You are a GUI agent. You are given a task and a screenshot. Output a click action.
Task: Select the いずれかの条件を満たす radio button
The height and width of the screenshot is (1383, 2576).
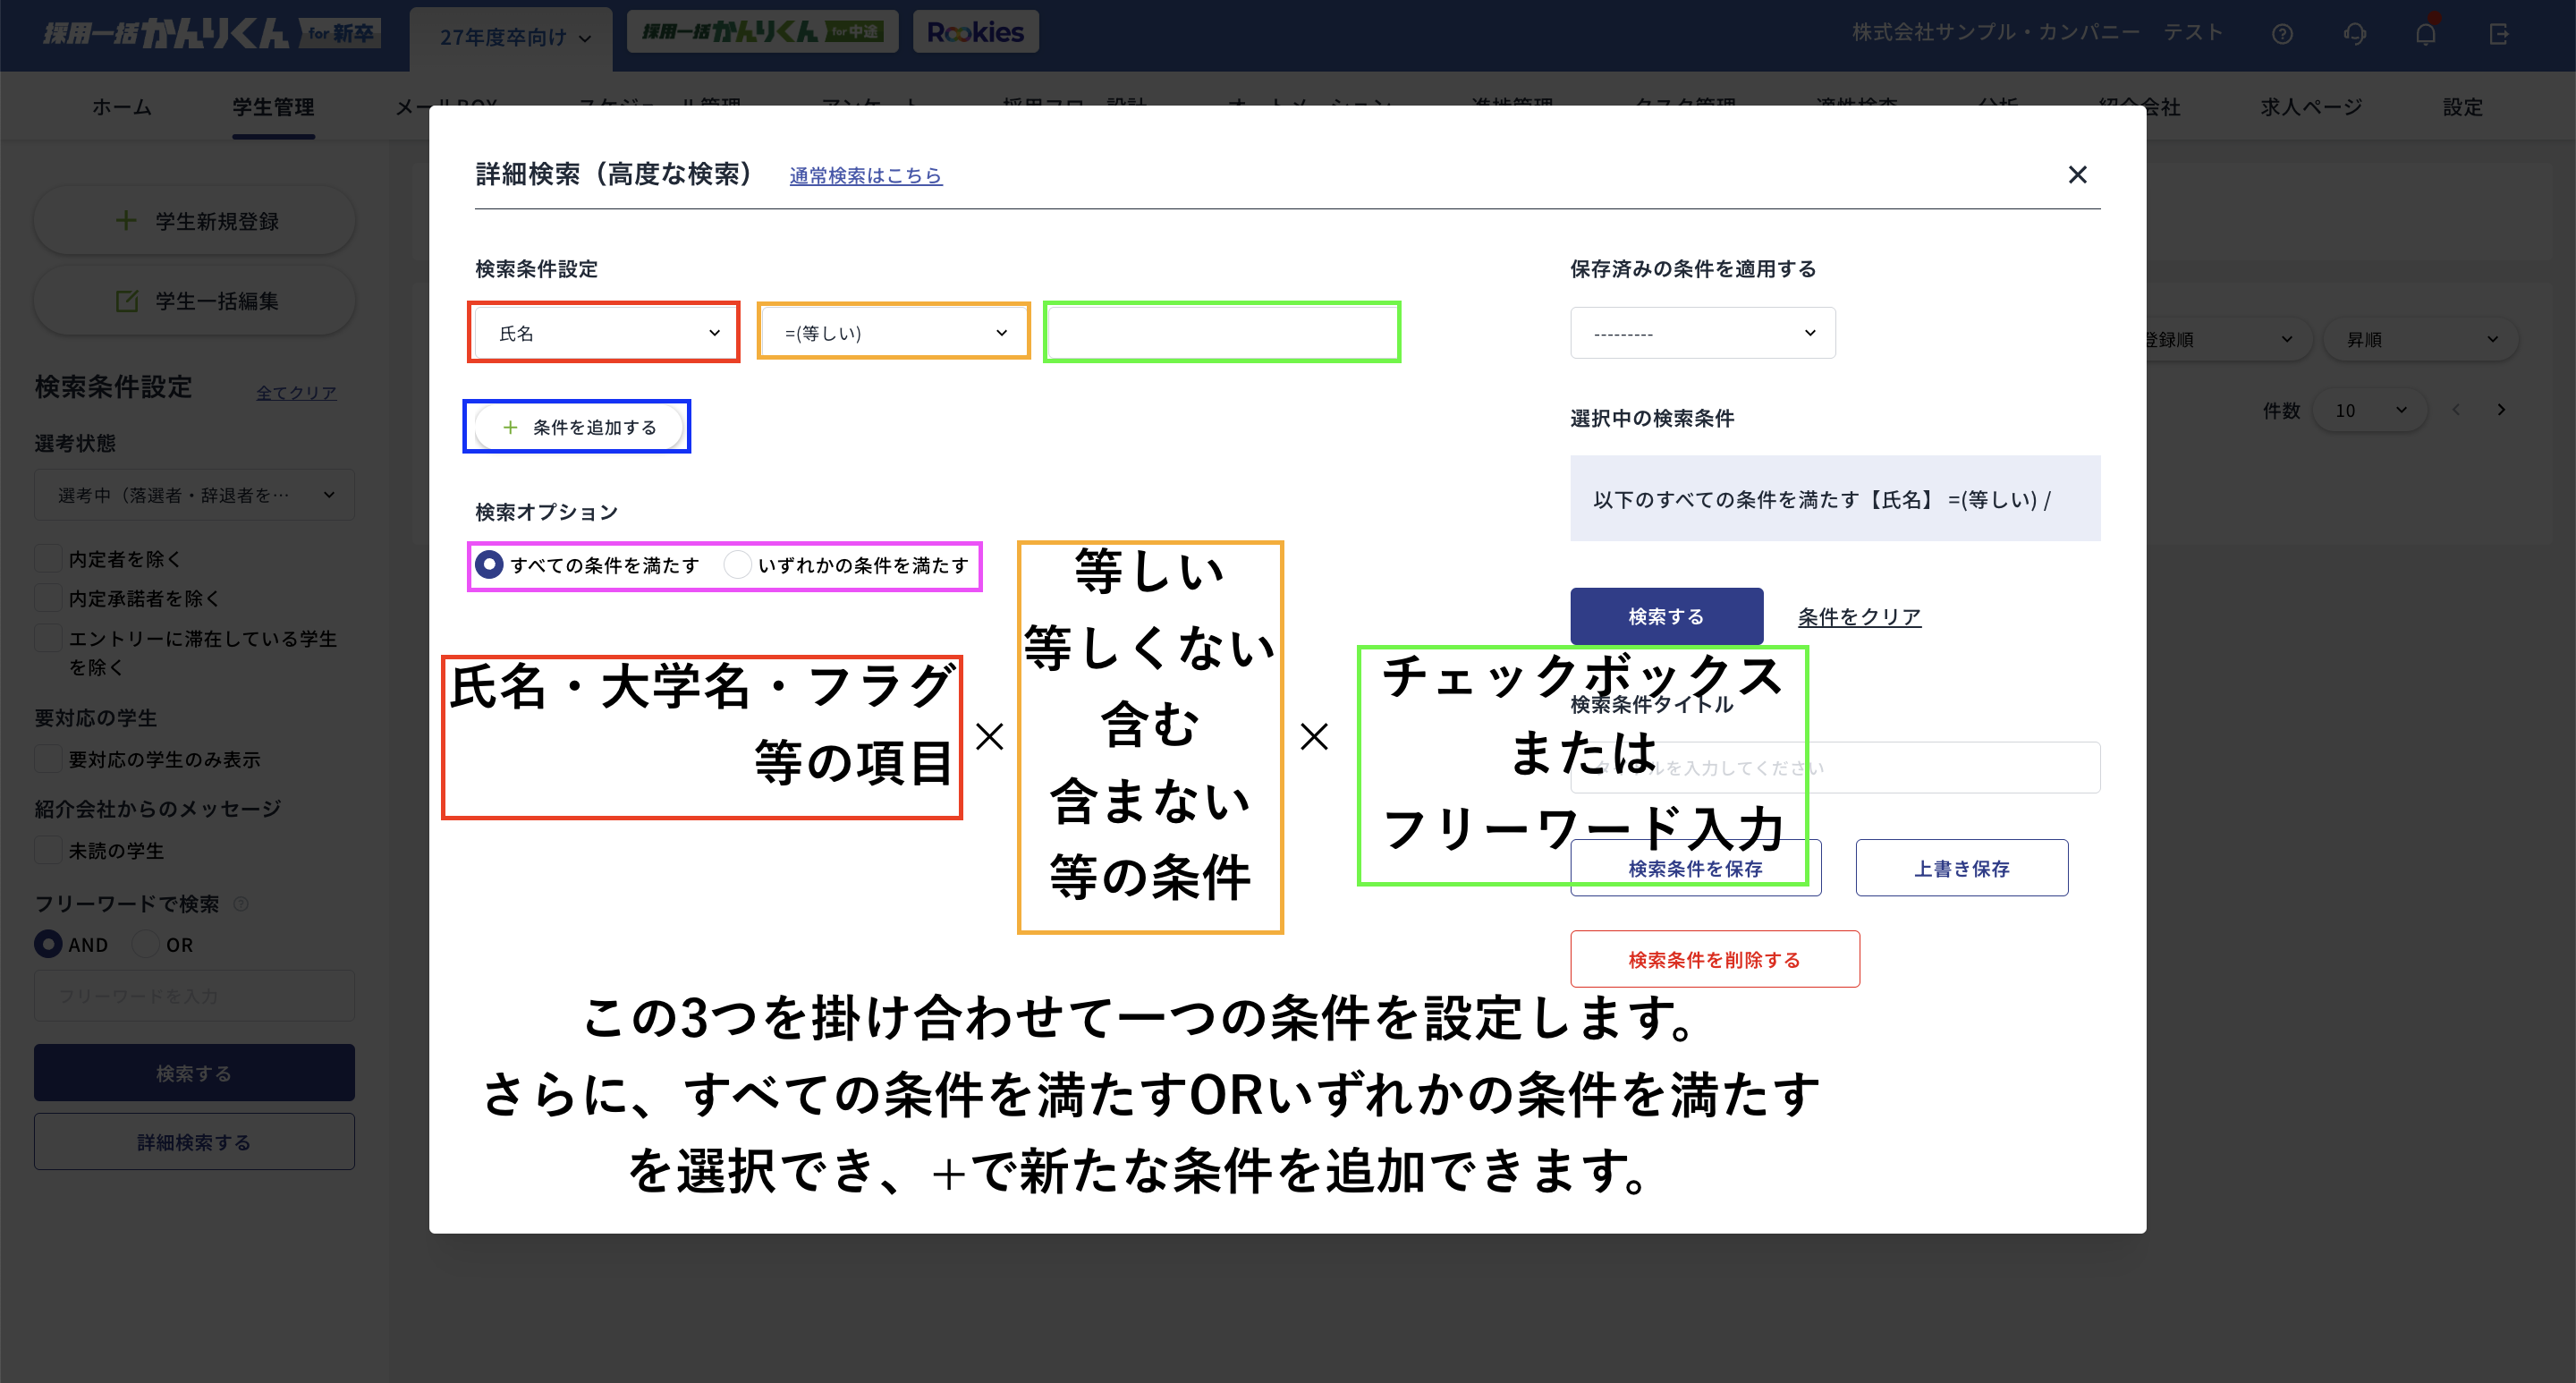pyautogui.click(x=737, y=564)
